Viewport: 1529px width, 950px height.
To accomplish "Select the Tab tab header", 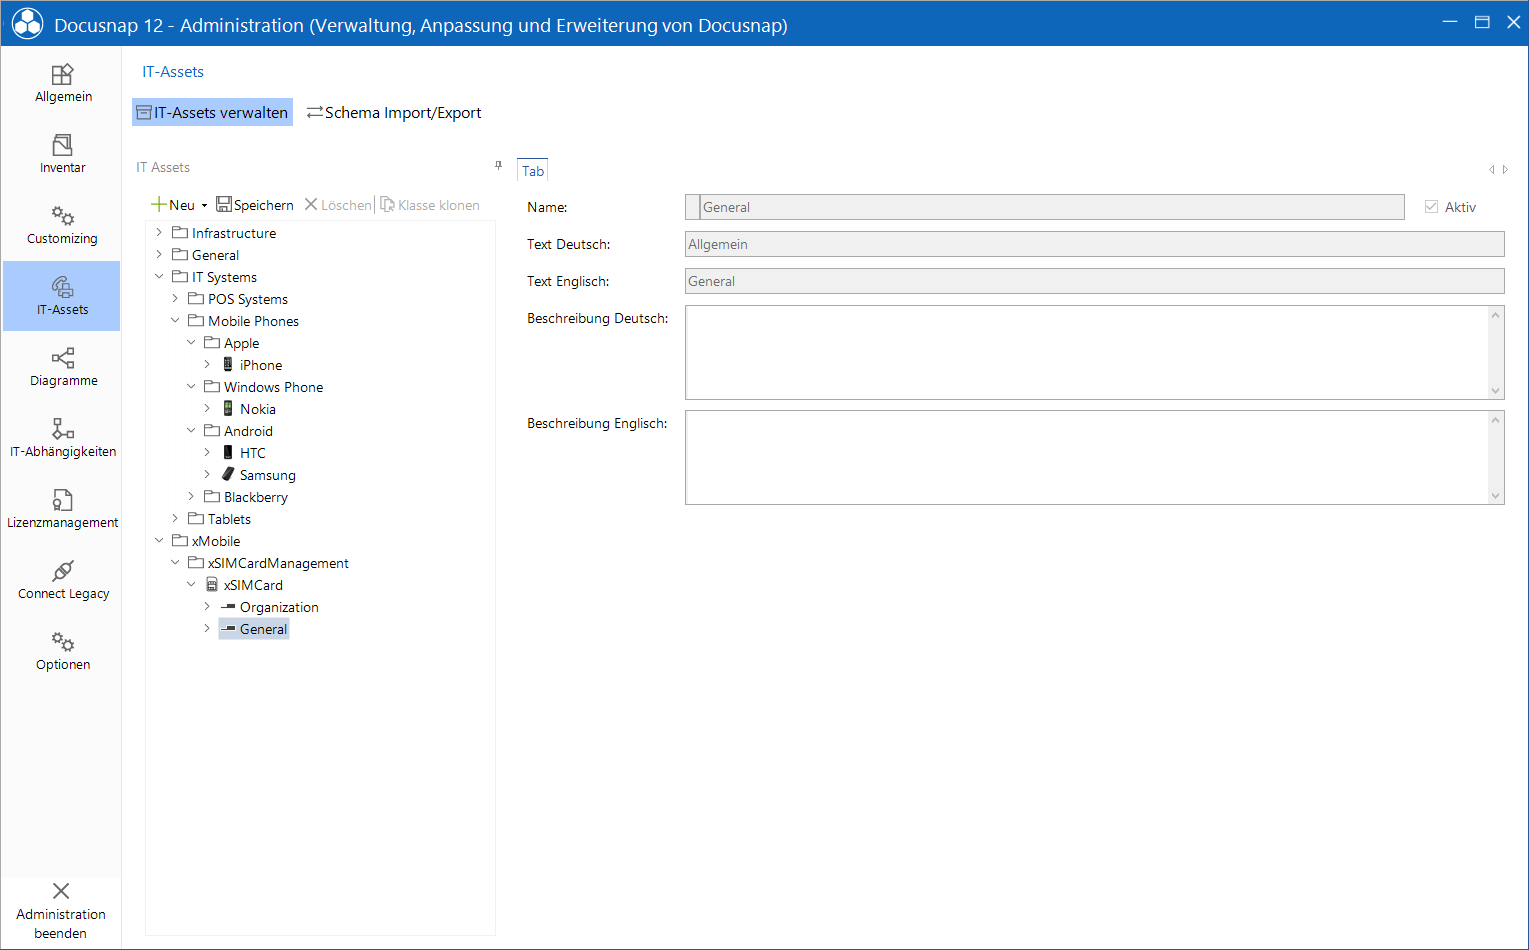I will 533,171.
